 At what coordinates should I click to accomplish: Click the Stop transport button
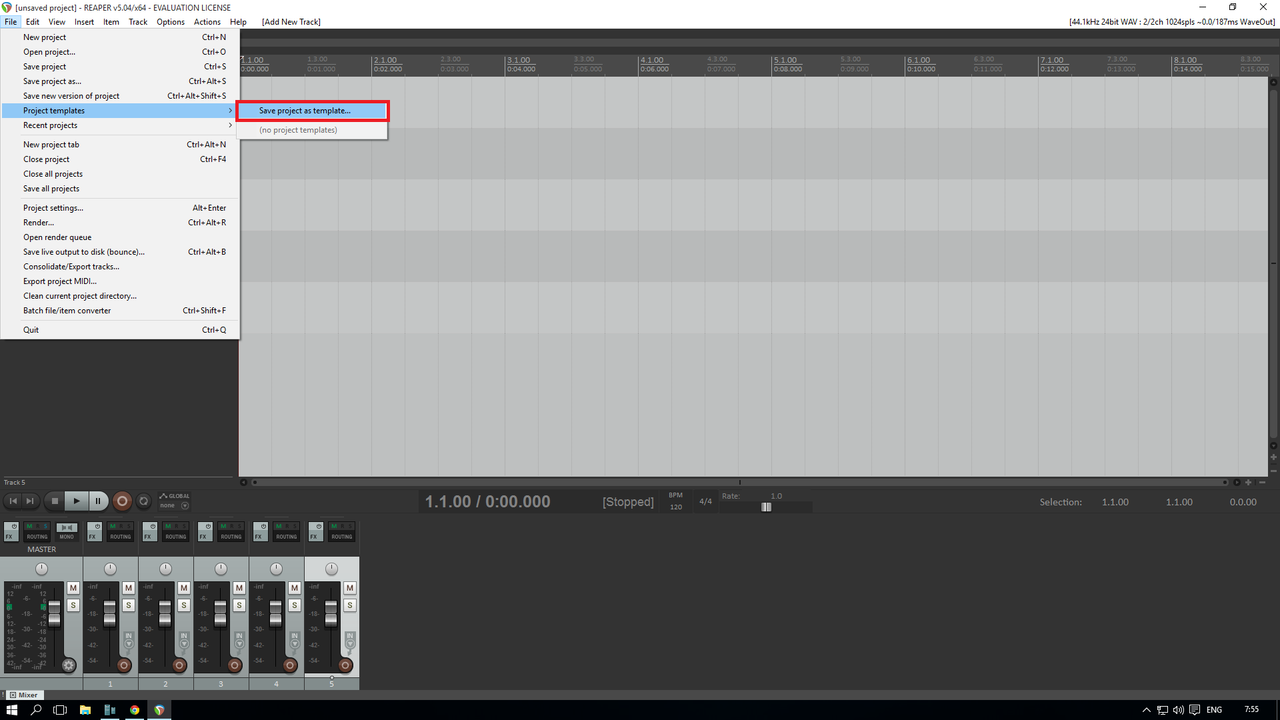point(55,501)
